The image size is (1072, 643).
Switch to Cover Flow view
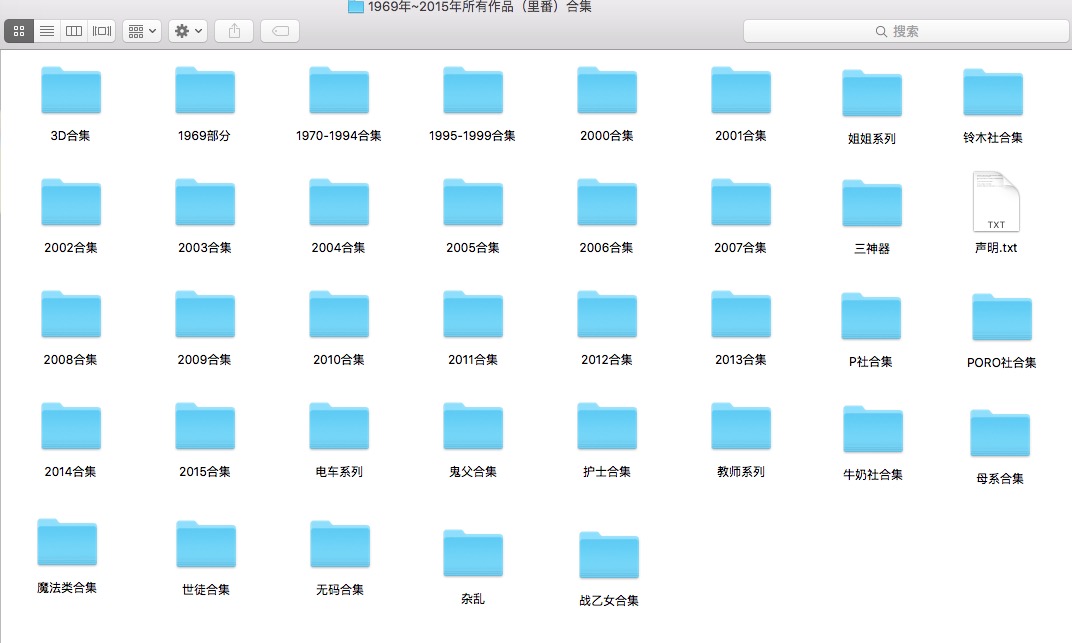tap(102, 31)
